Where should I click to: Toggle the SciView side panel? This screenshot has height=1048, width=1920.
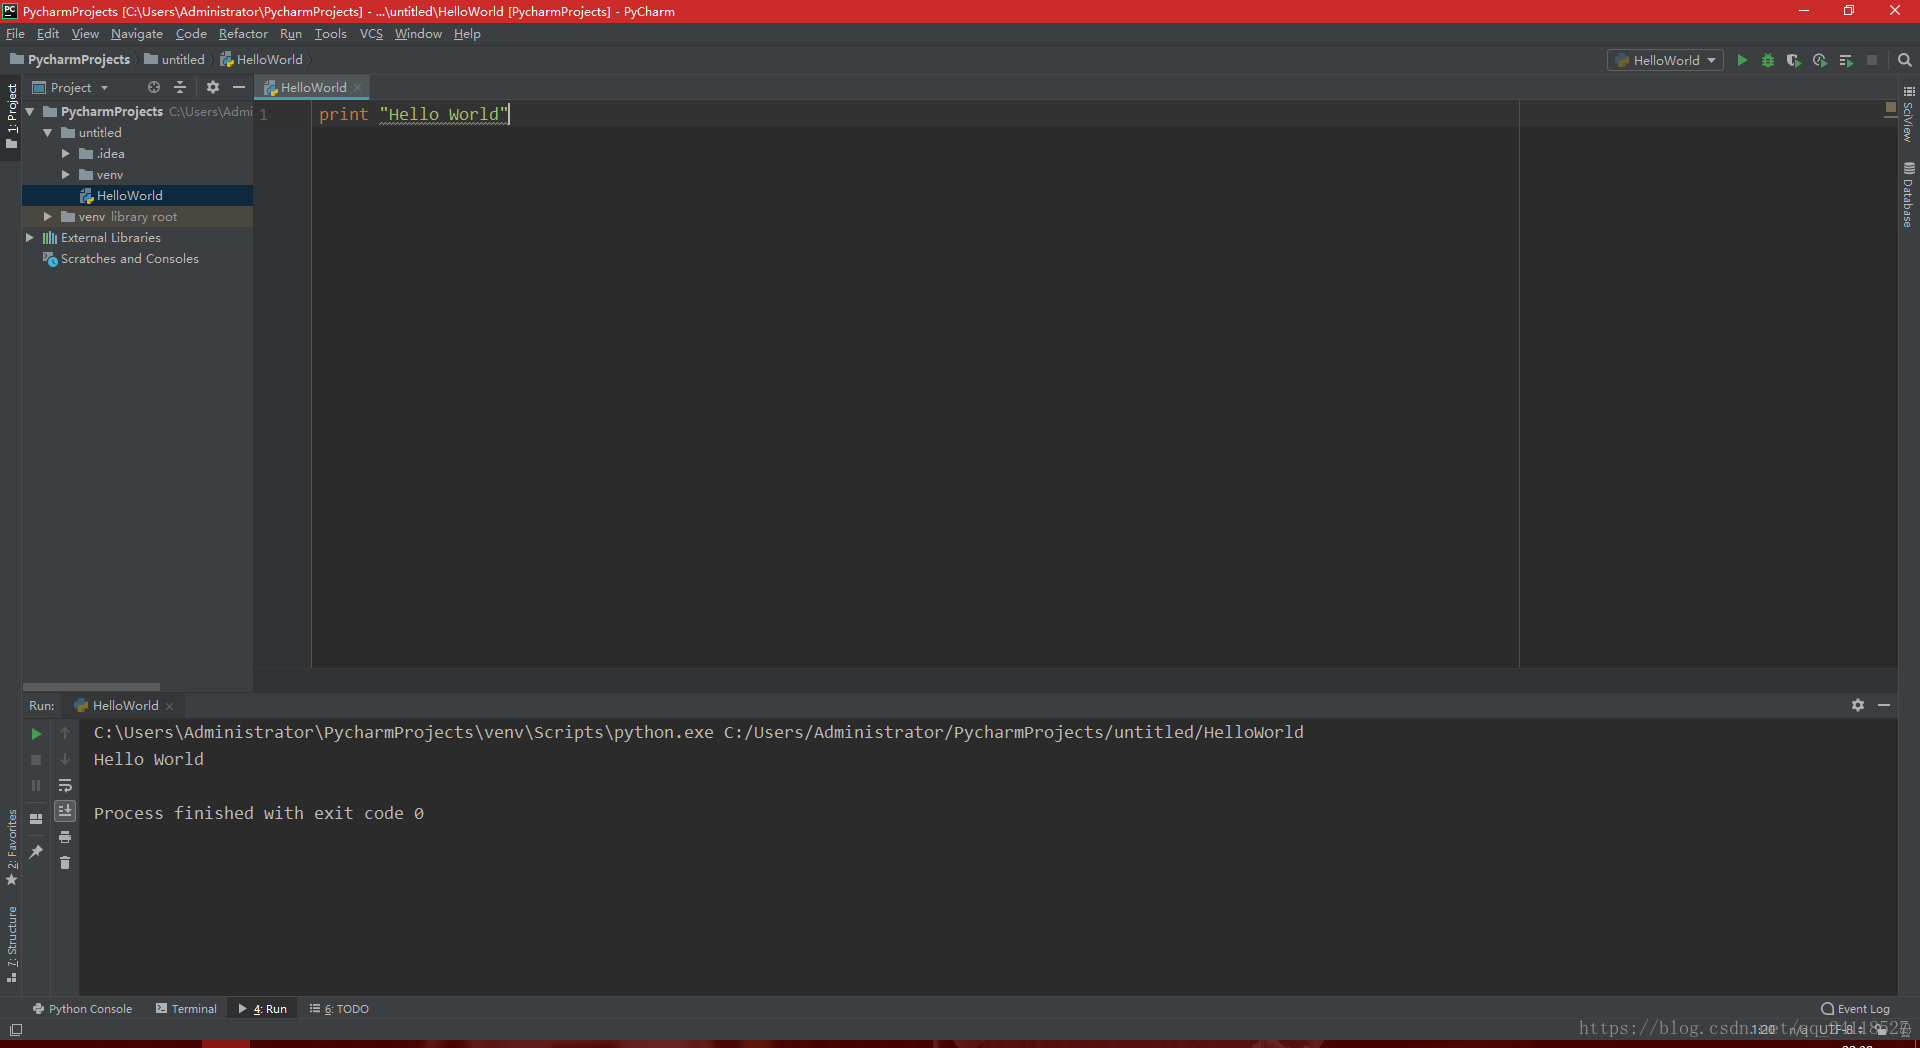1908,114
